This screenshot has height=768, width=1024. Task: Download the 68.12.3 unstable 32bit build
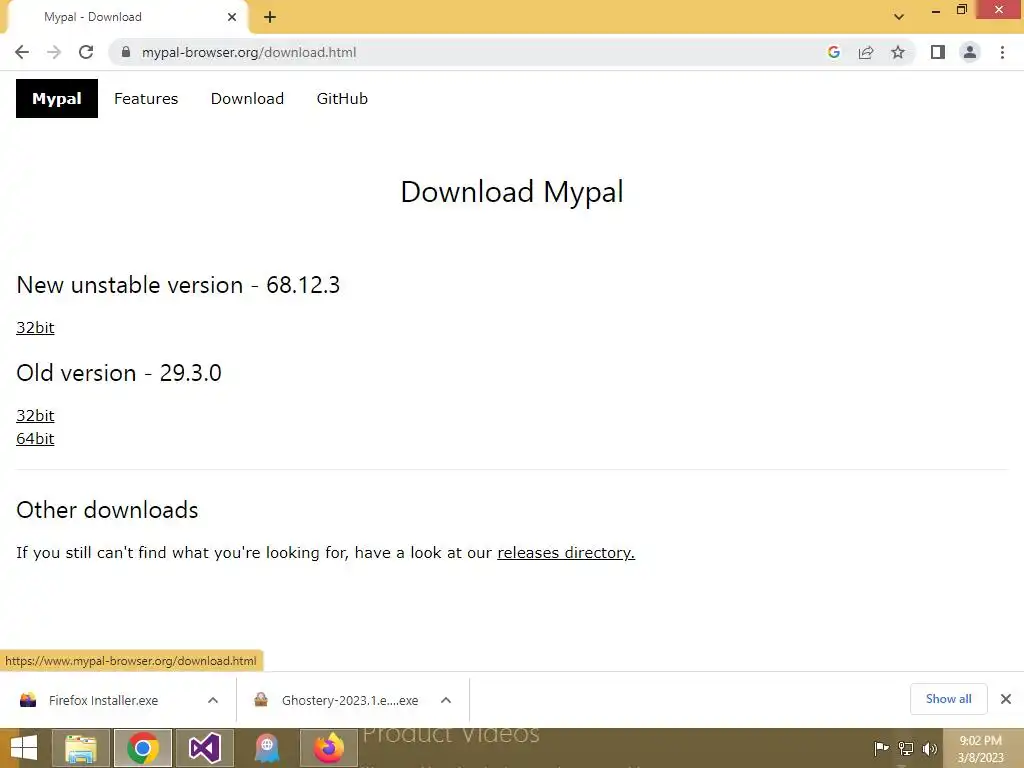pyautogui.click(x=35, y=327)
